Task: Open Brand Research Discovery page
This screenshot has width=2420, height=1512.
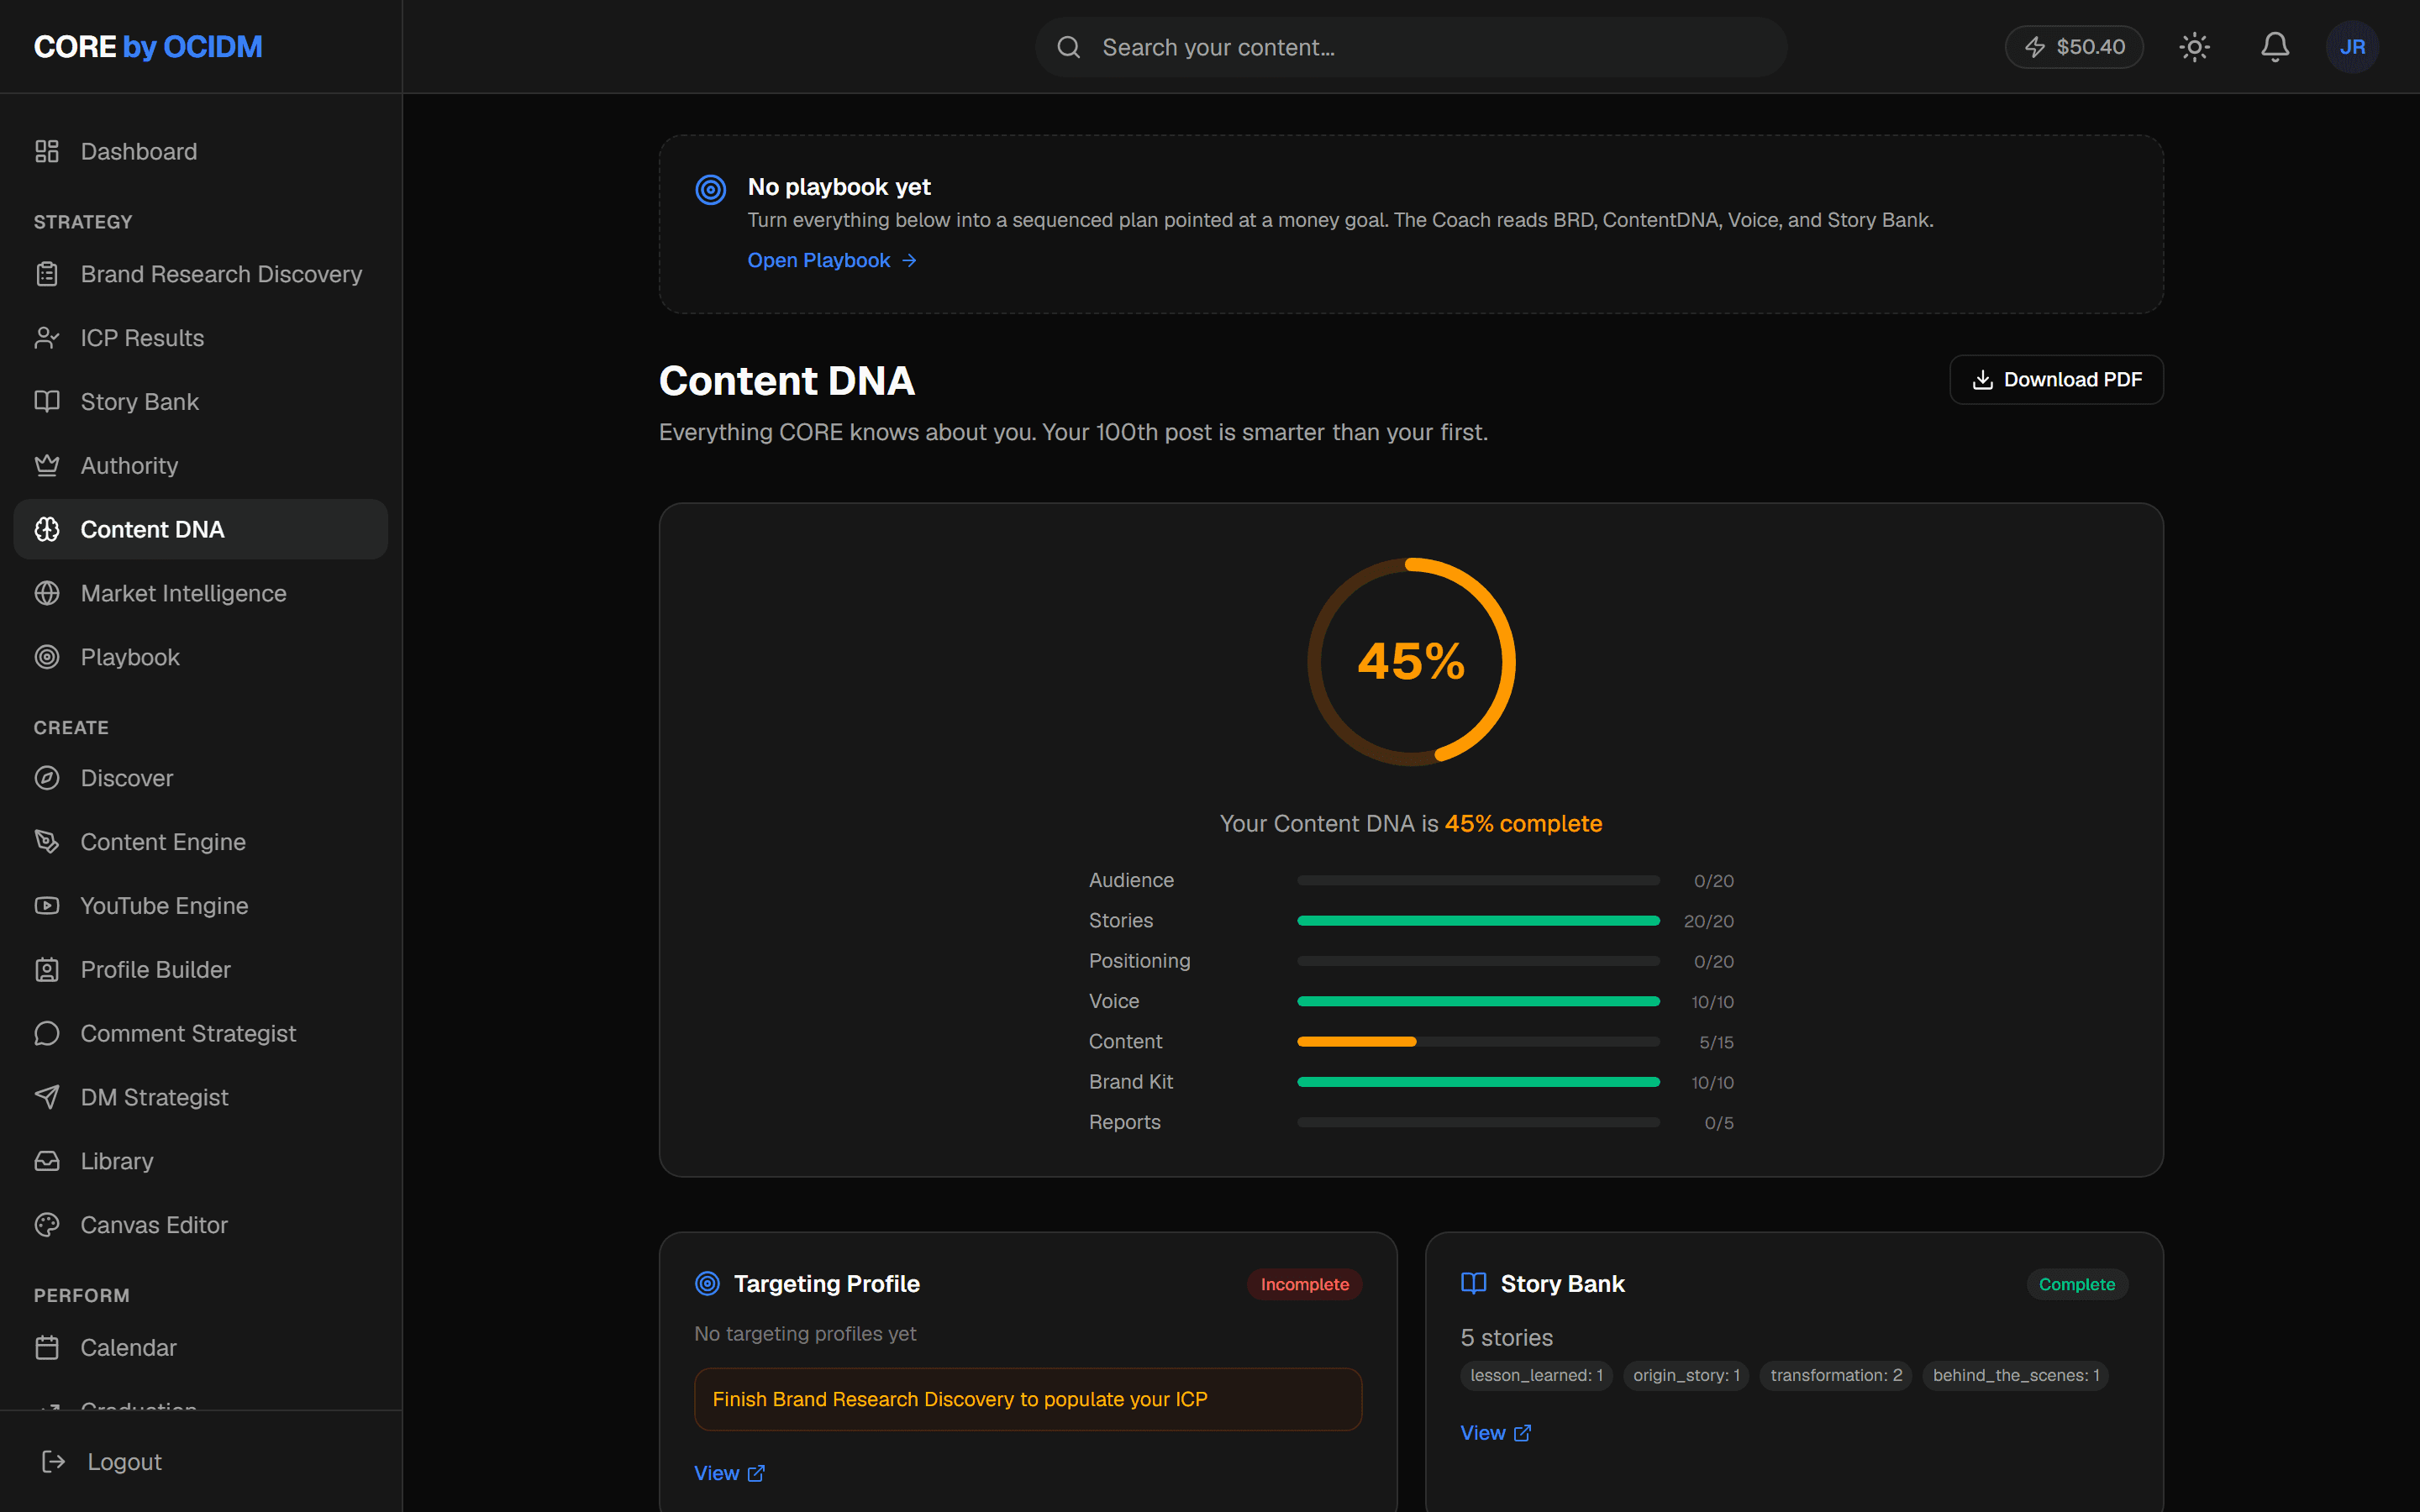Action: tap(201, 274)
